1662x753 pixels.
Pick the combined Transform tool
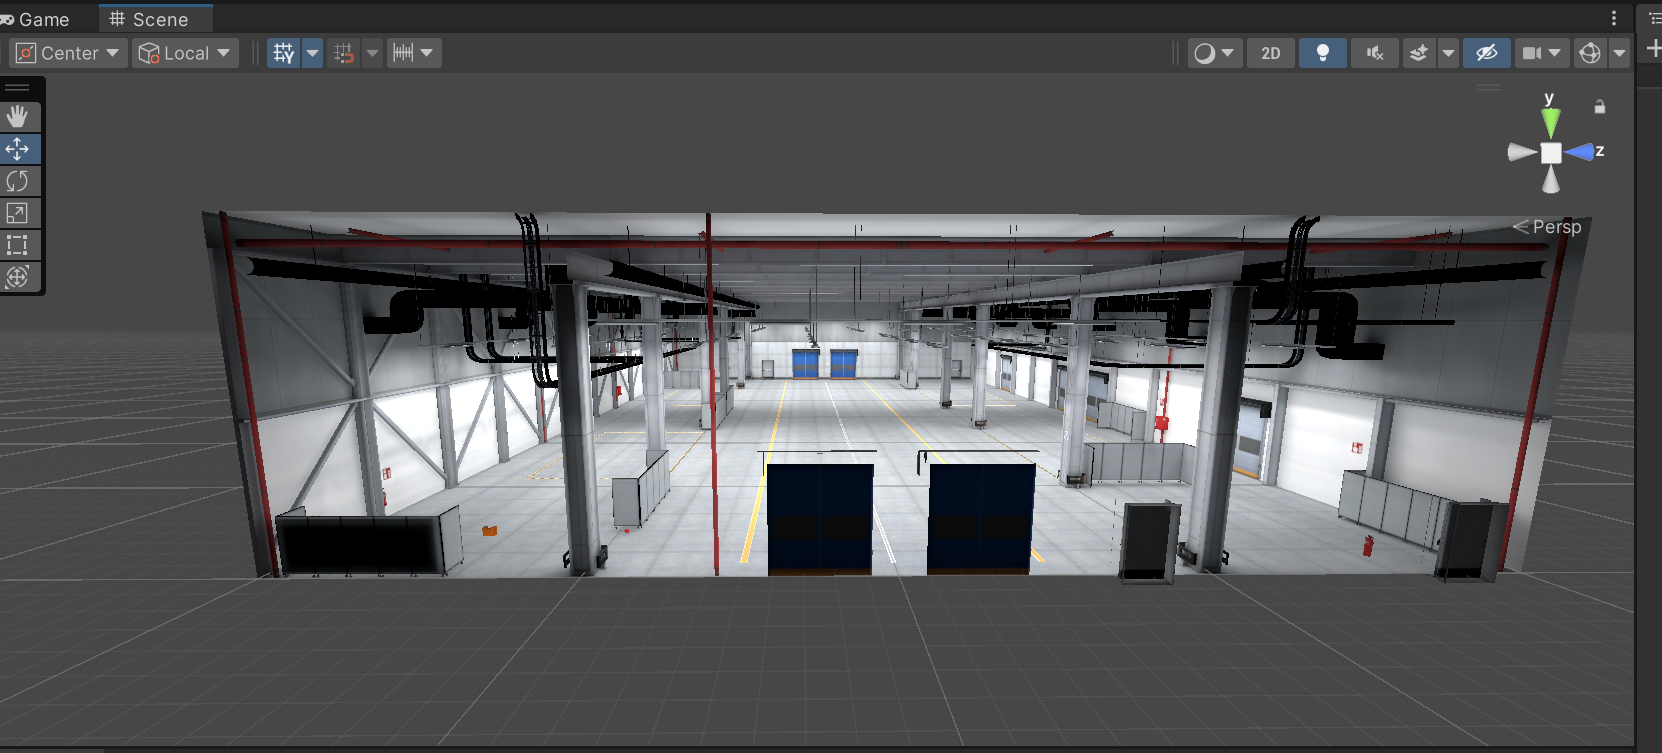(17, 277)
